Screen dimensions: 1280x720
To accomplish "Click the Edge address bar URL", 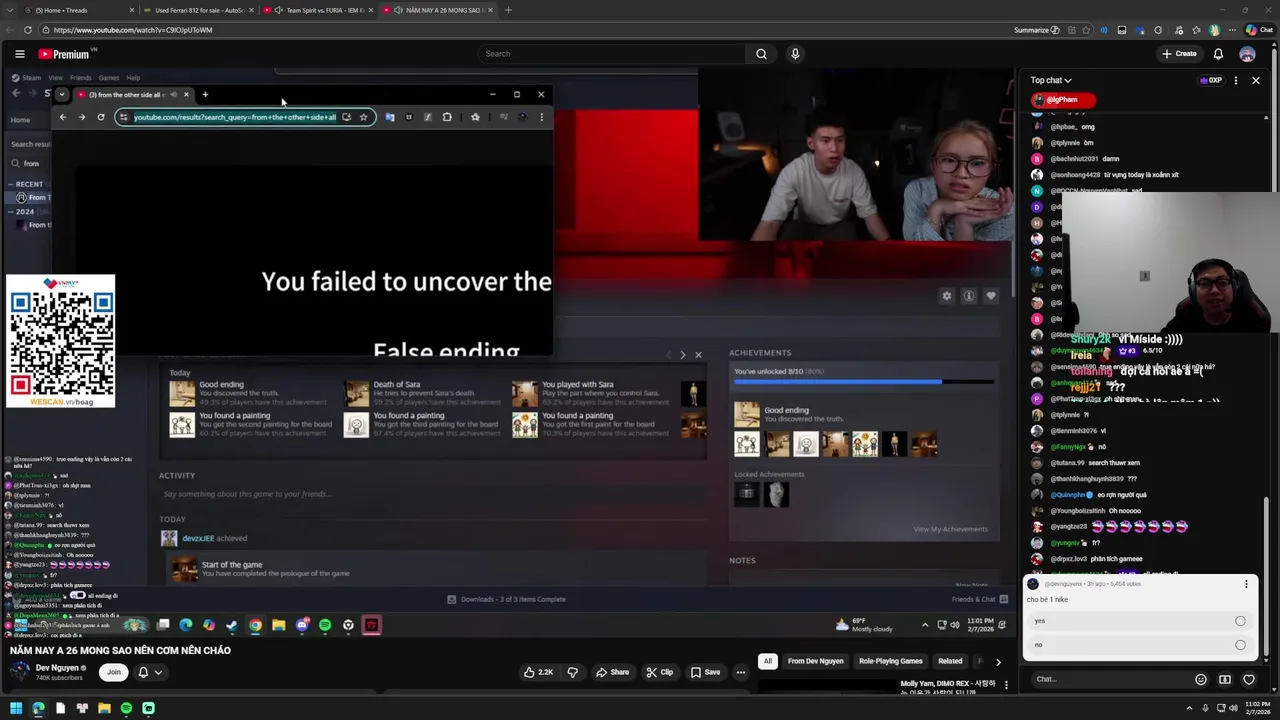I will click(133, 30).
